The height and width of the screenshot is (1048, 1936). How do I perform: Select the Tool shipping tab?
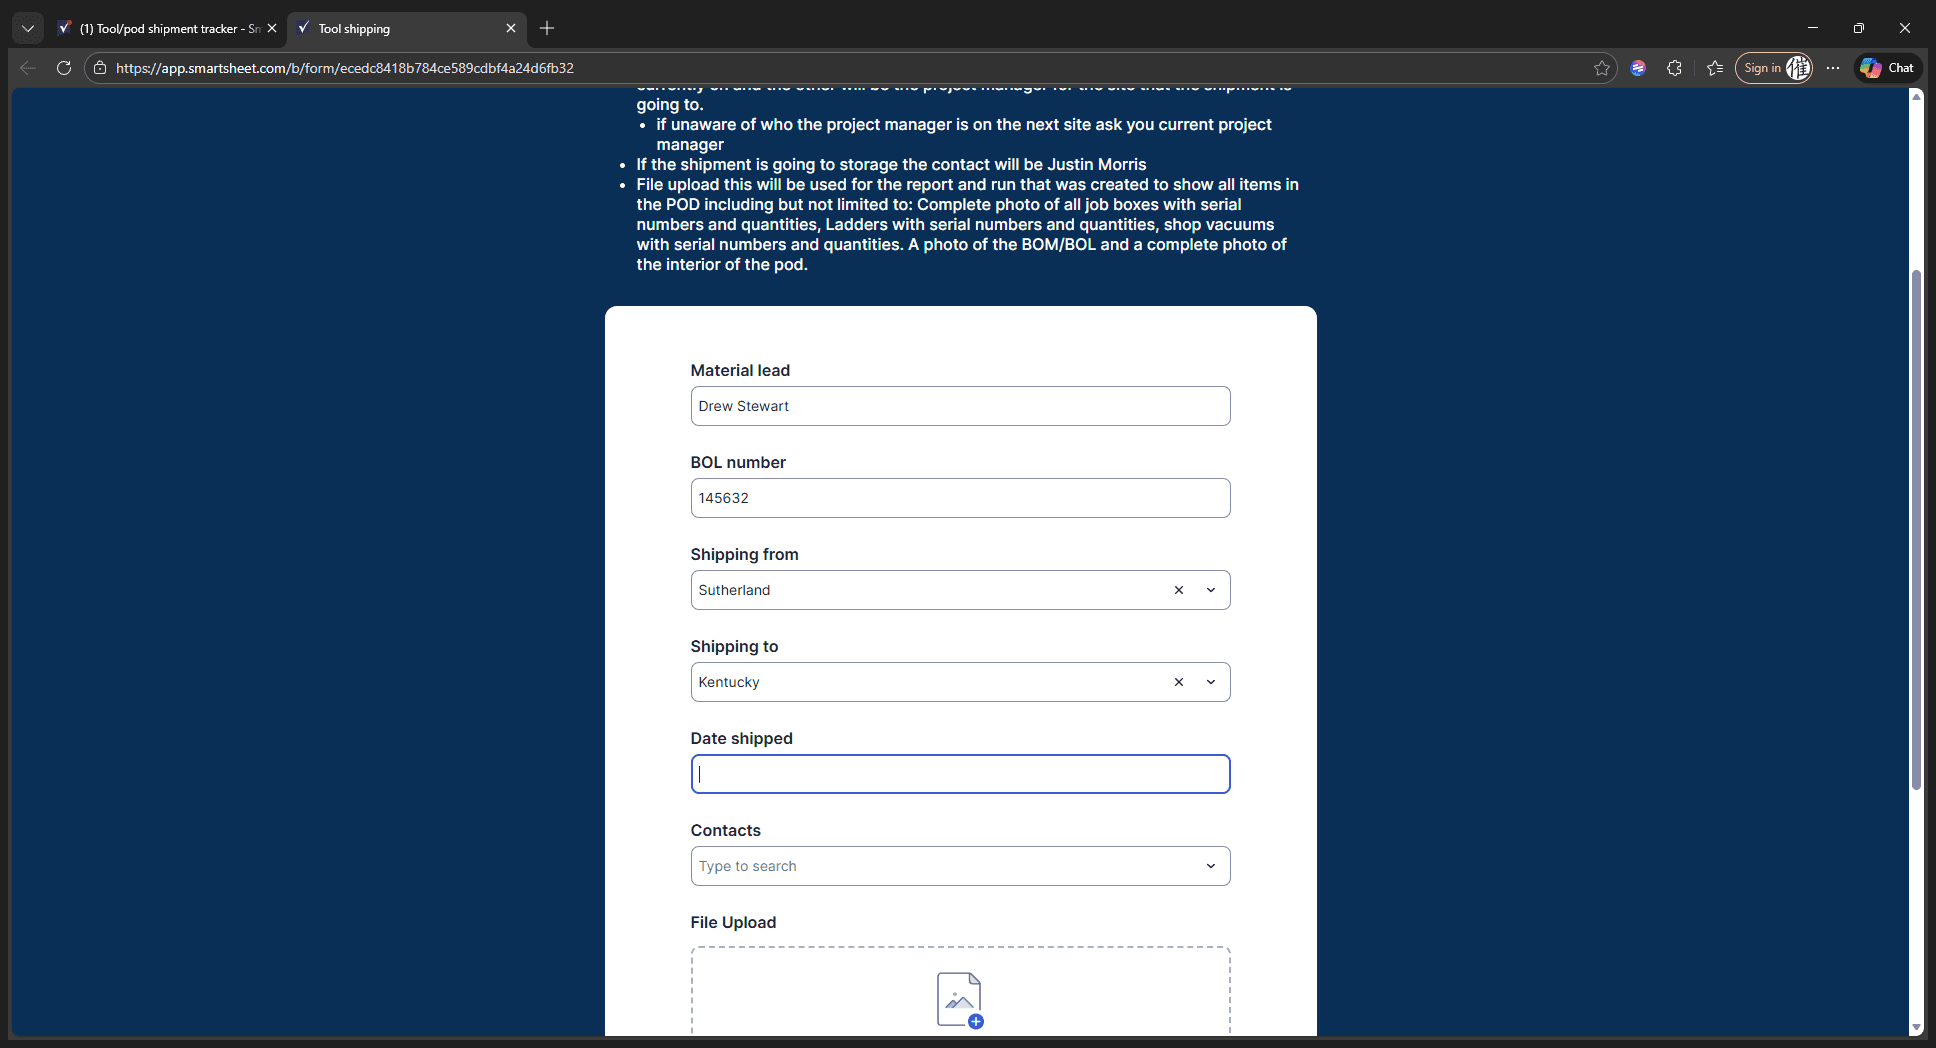(x=407, y=28)
